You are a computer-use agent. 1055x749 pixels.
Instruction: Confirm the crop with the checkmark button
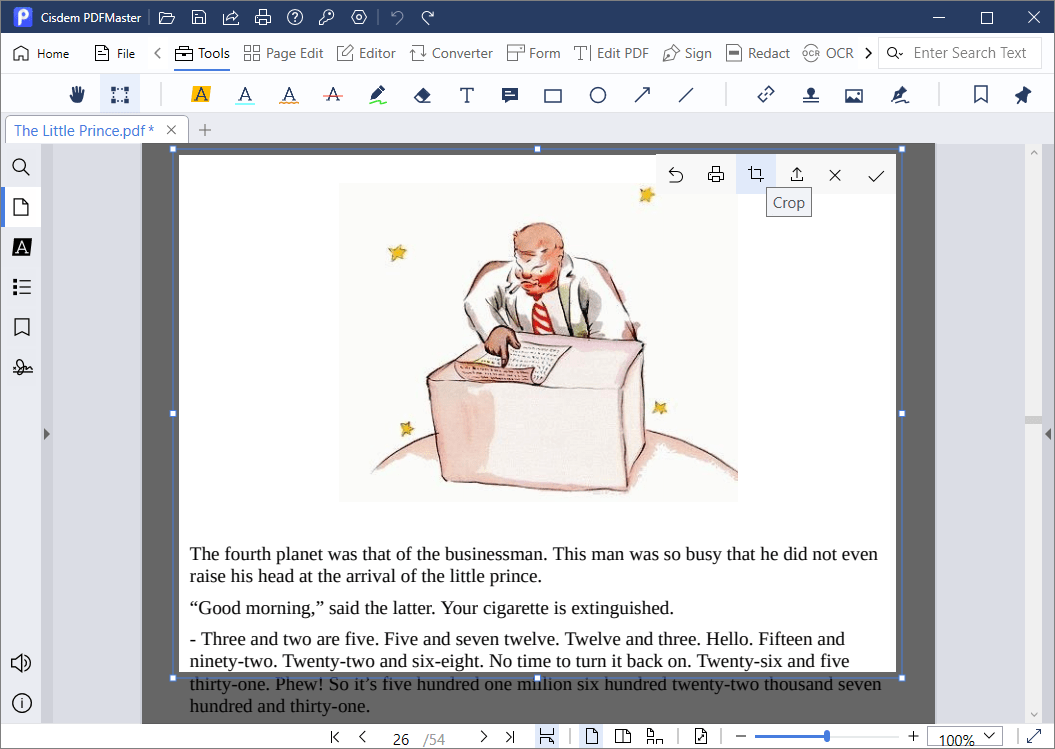(876, 174)
